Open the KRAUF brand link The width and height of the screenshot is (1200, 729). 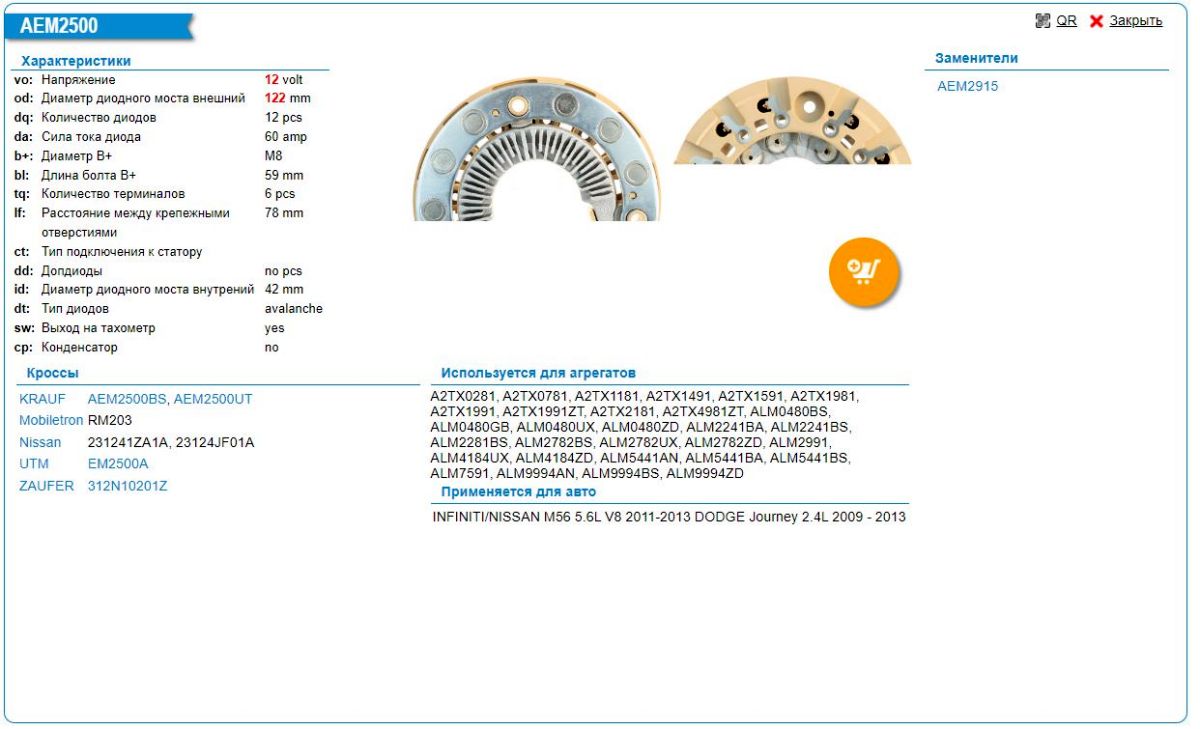point(41,399)
